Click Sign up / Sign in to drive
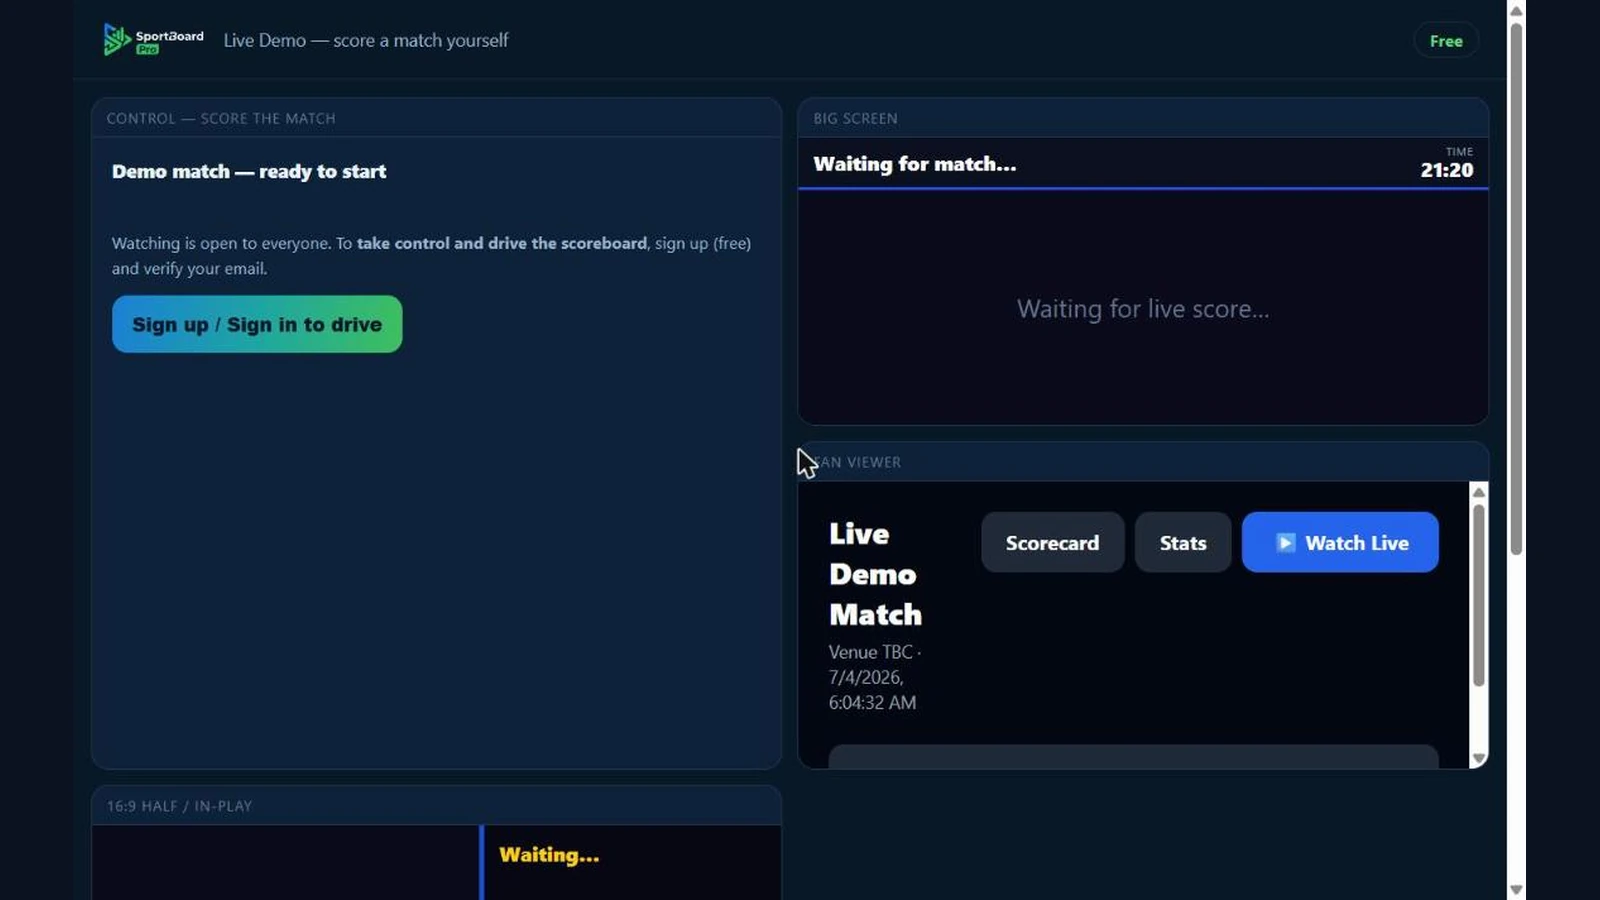This screenshot has width=1600, height=900. [257, 324]
